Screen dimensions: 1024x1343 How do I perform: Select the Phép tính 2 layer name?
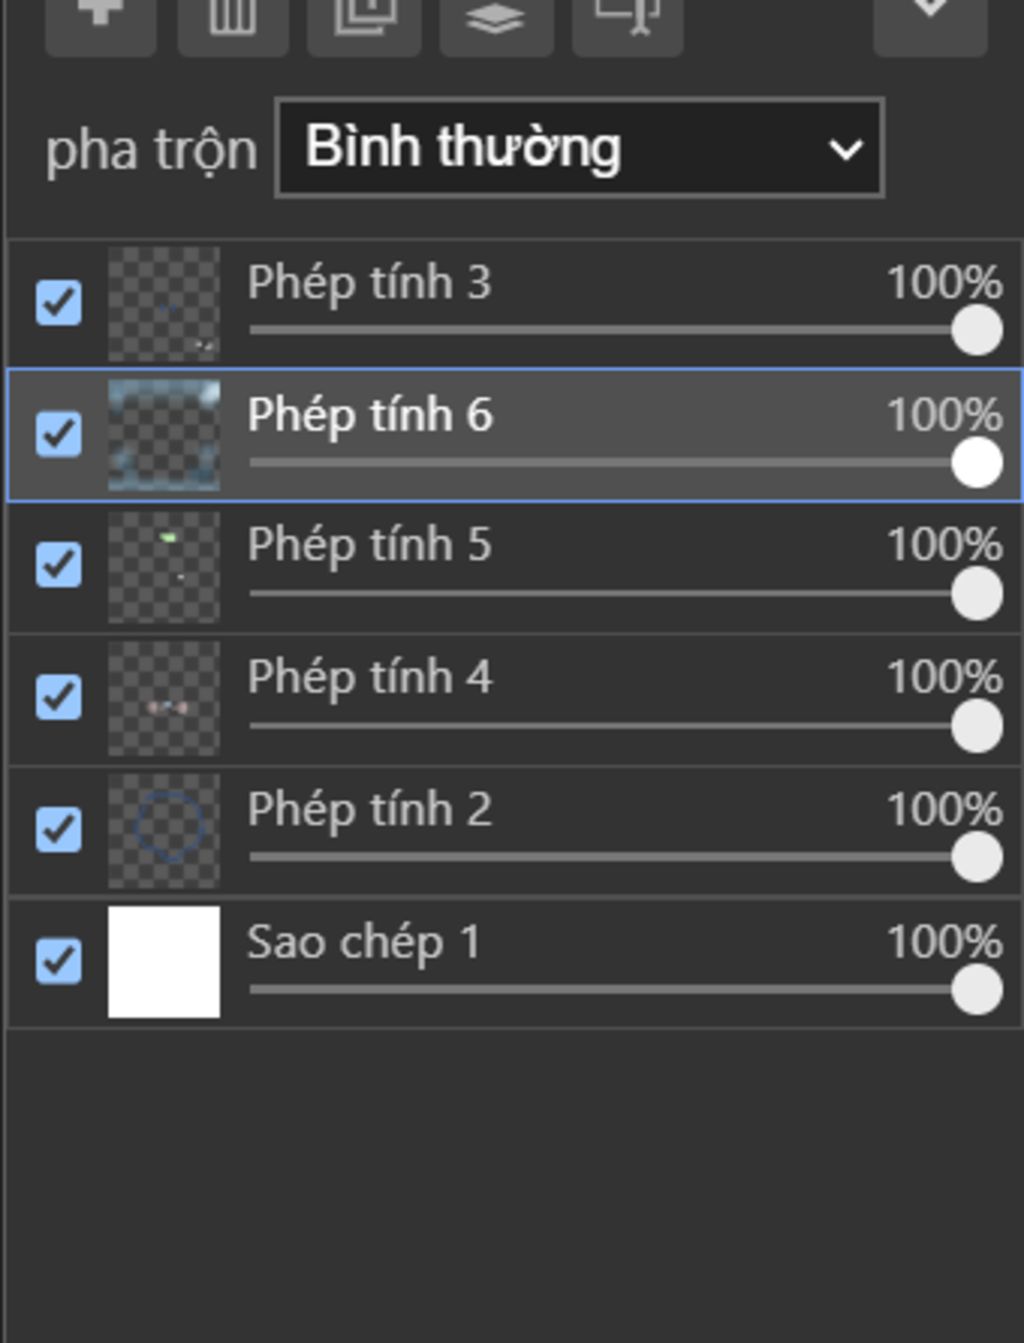coord(369,809)
